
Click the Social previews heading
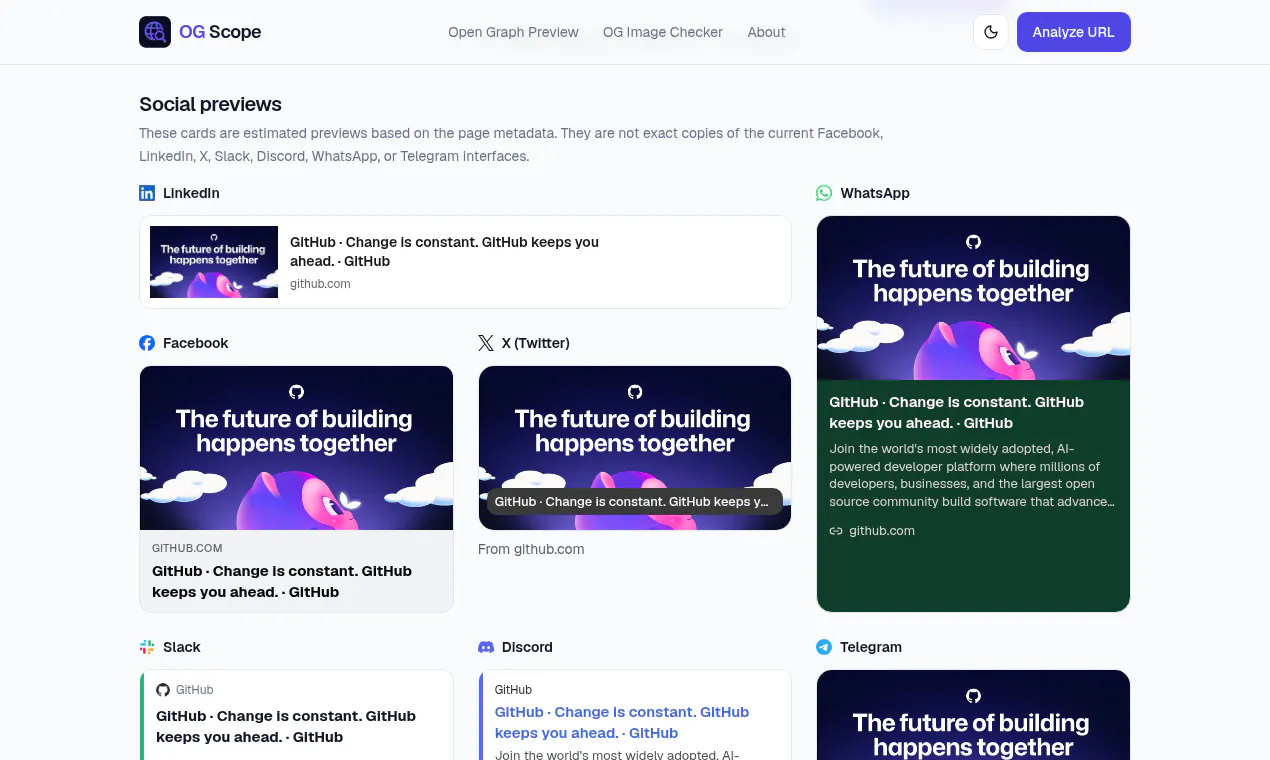(210, 104)
